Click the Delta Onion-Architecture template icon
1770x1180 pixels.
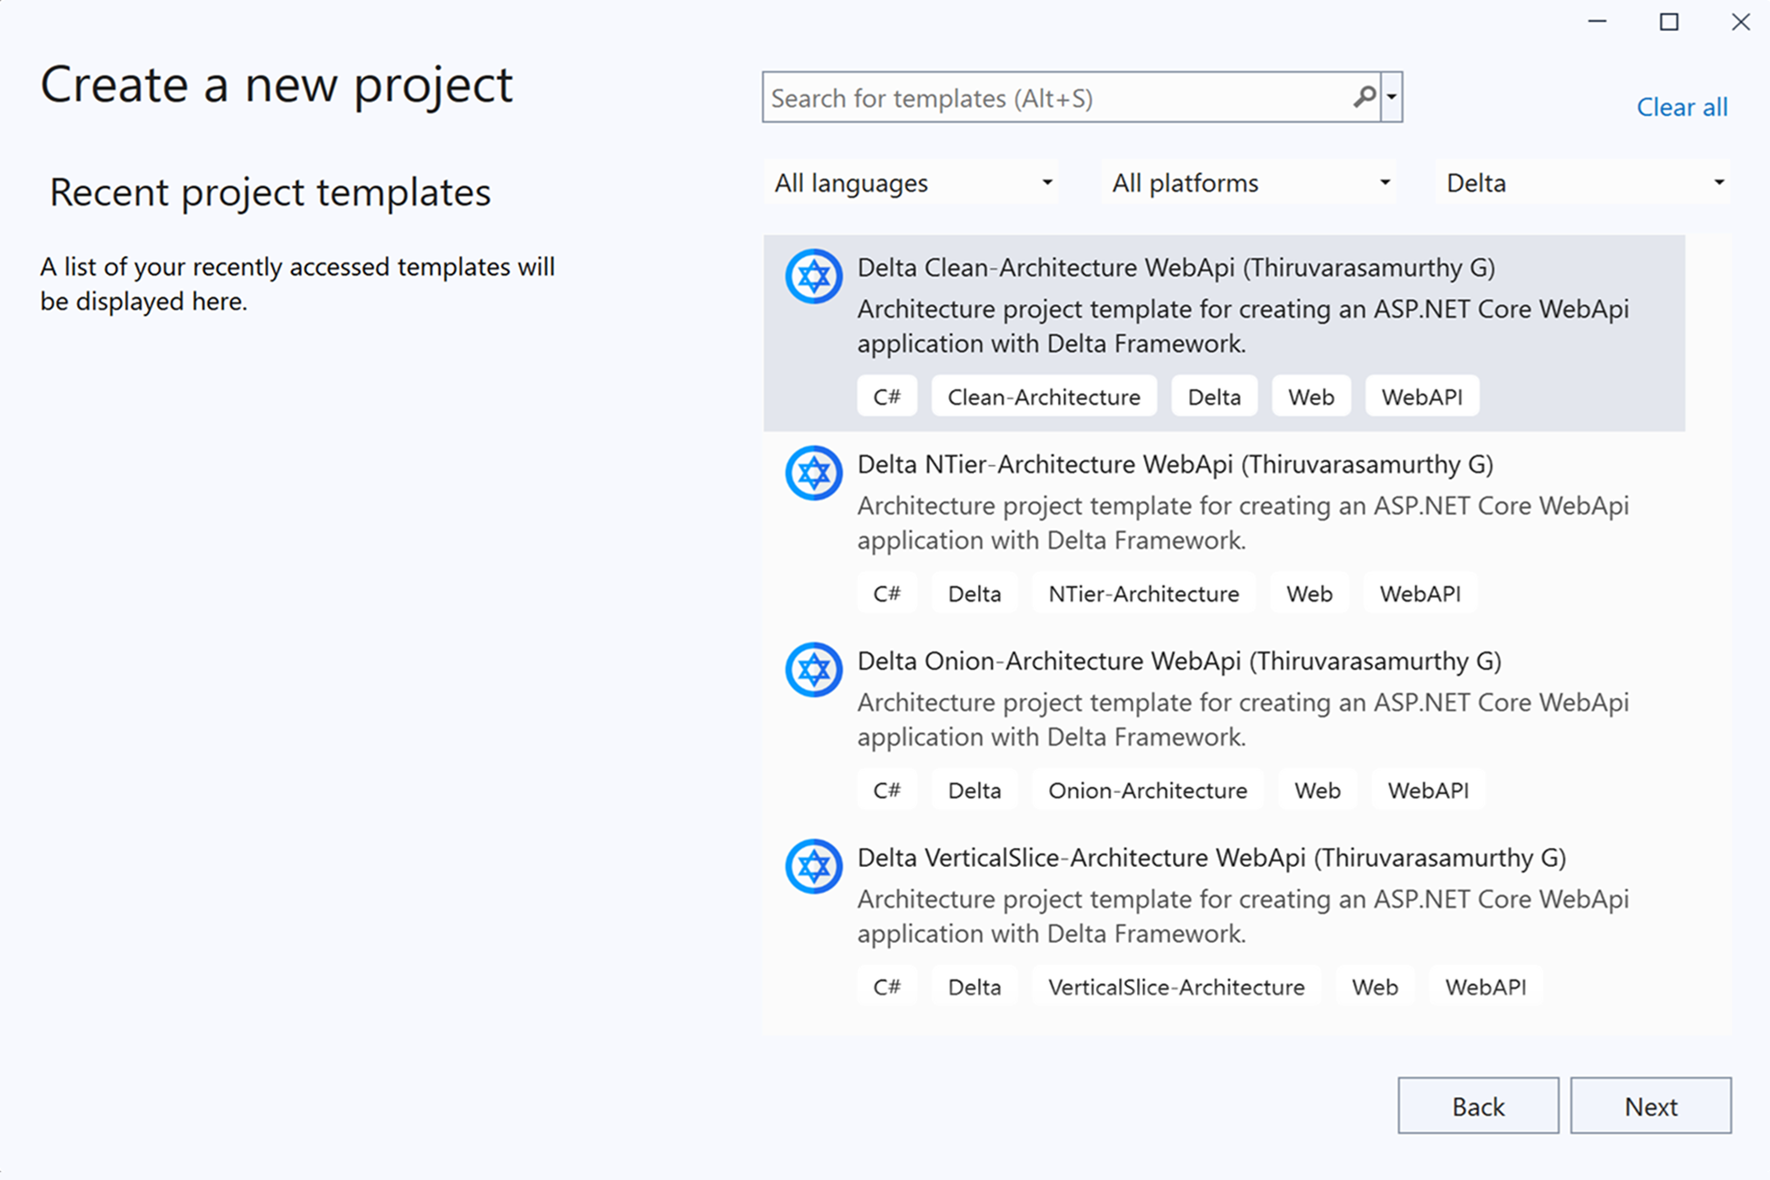pyautogui.click(x=813, y=670)
